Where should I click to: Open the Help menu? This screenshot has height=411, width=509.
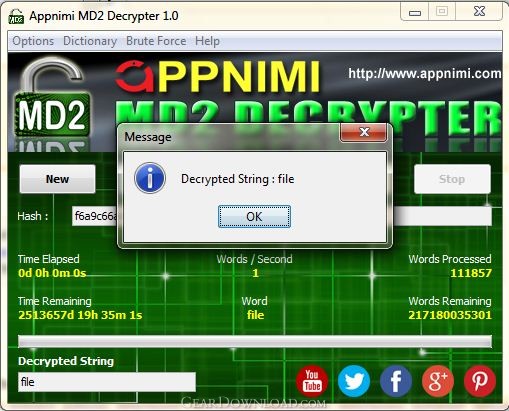[x=207, y=41]
